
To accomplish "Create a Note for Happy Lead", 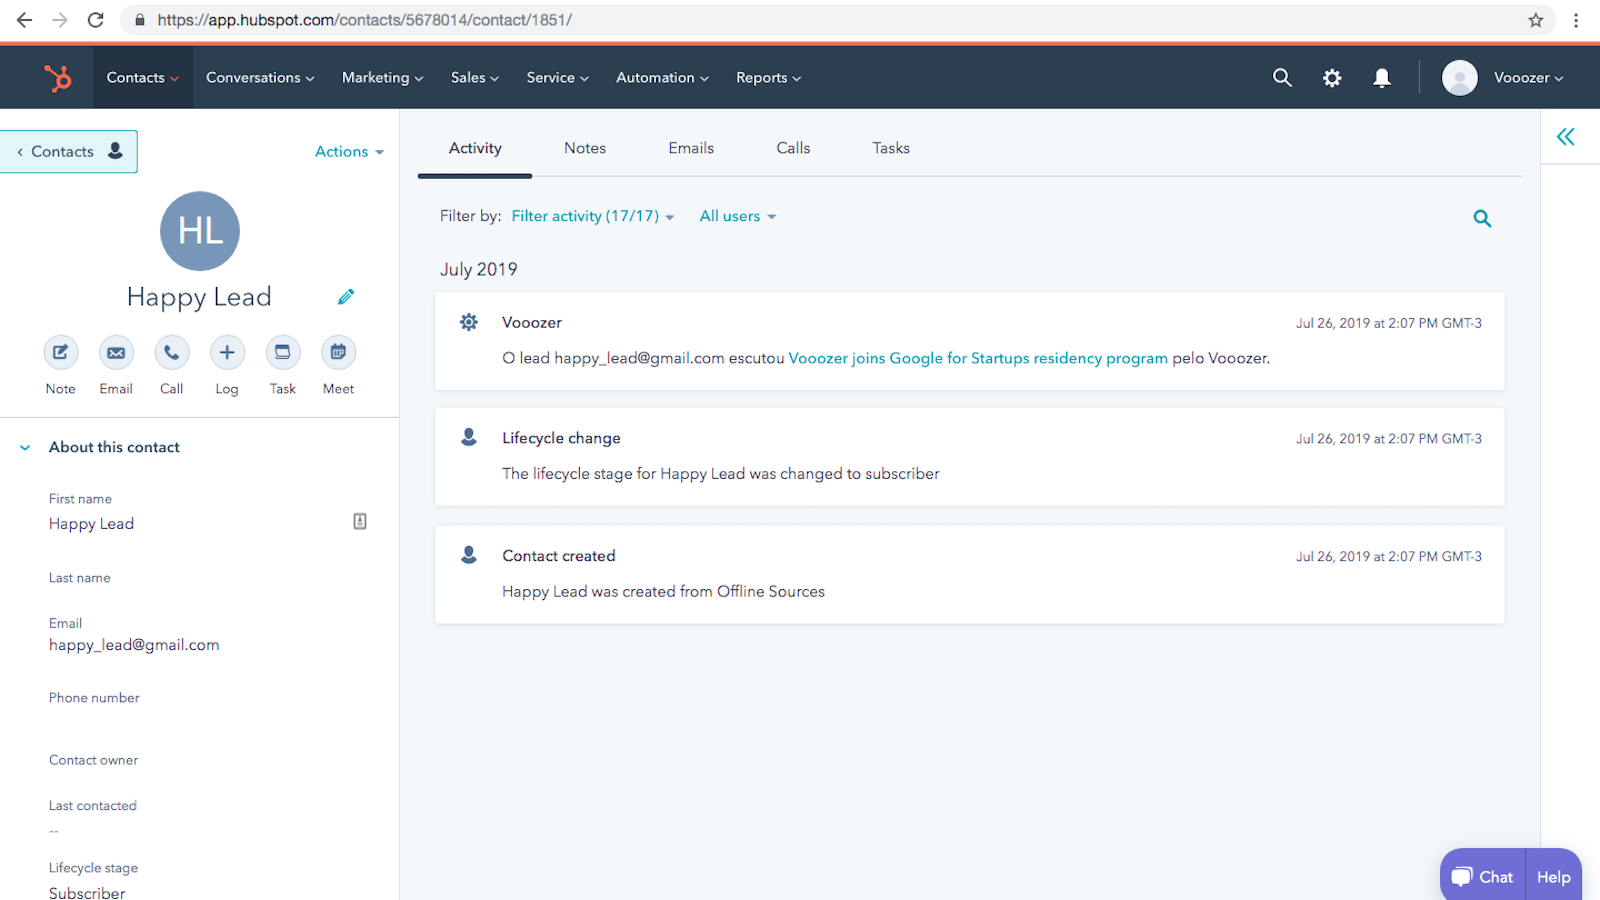I will pos(60,352).
